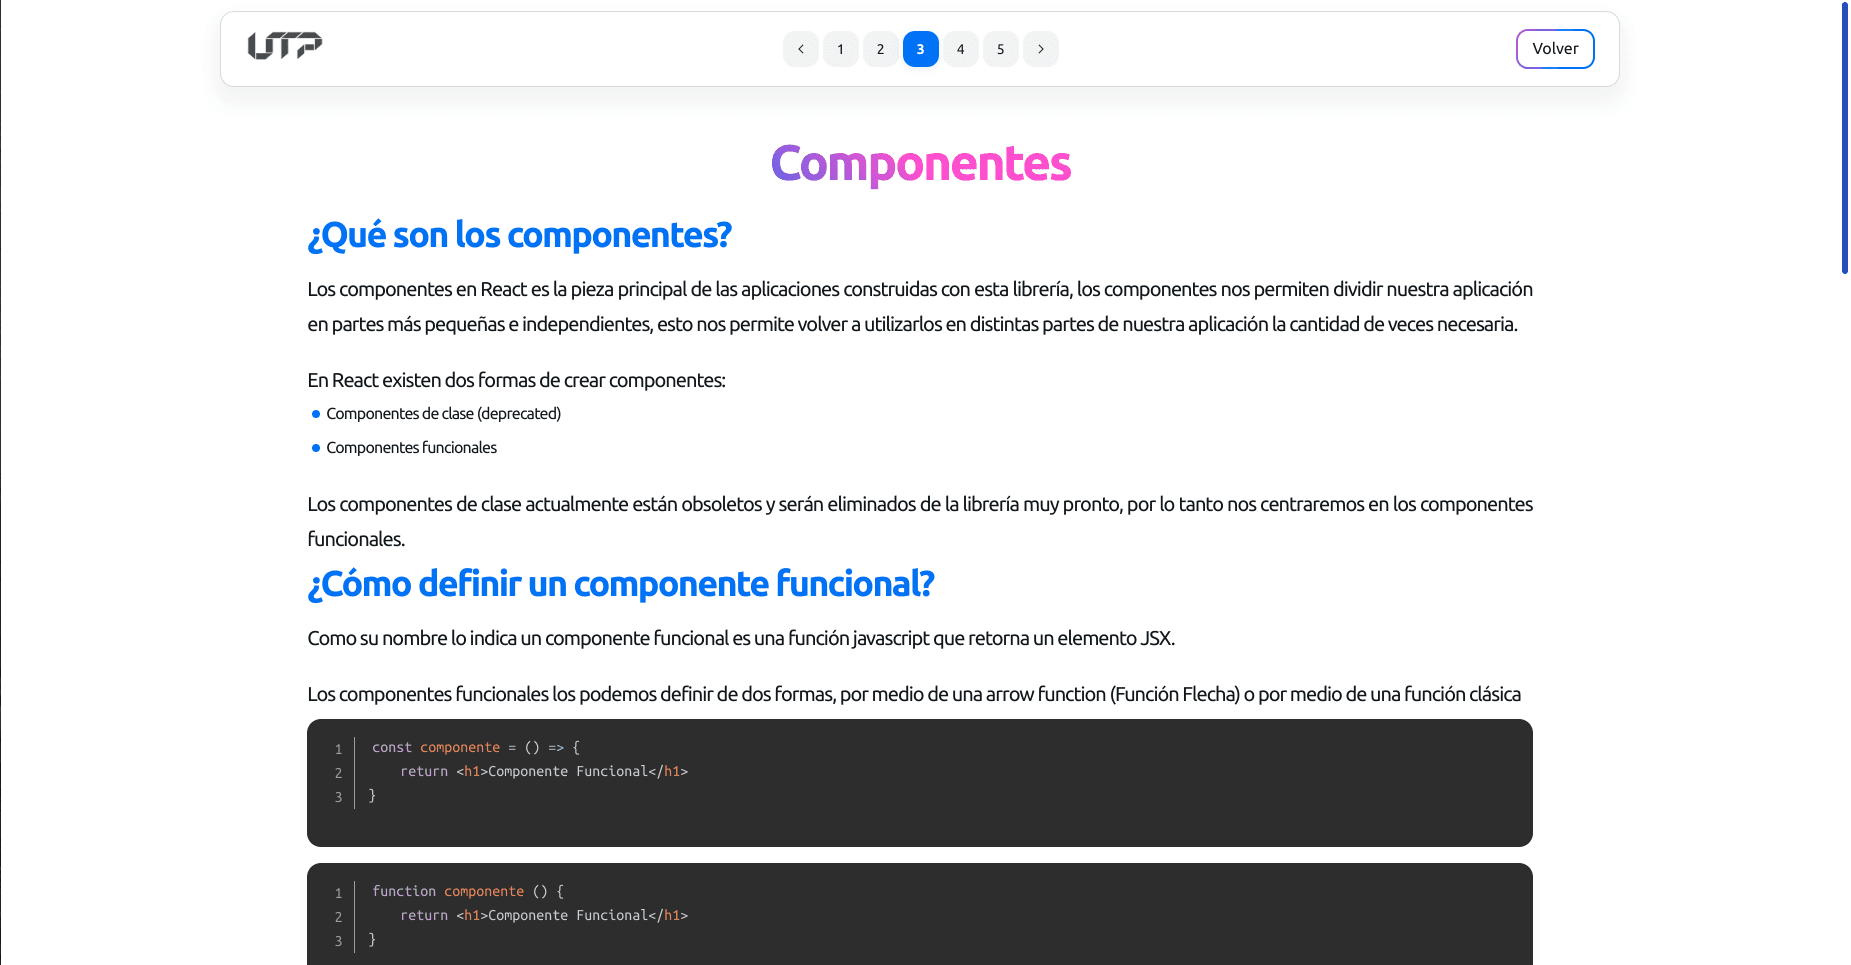1851x965 pixels.
Task: Click the word componente in the second snippet
Action: pos(483,891)
